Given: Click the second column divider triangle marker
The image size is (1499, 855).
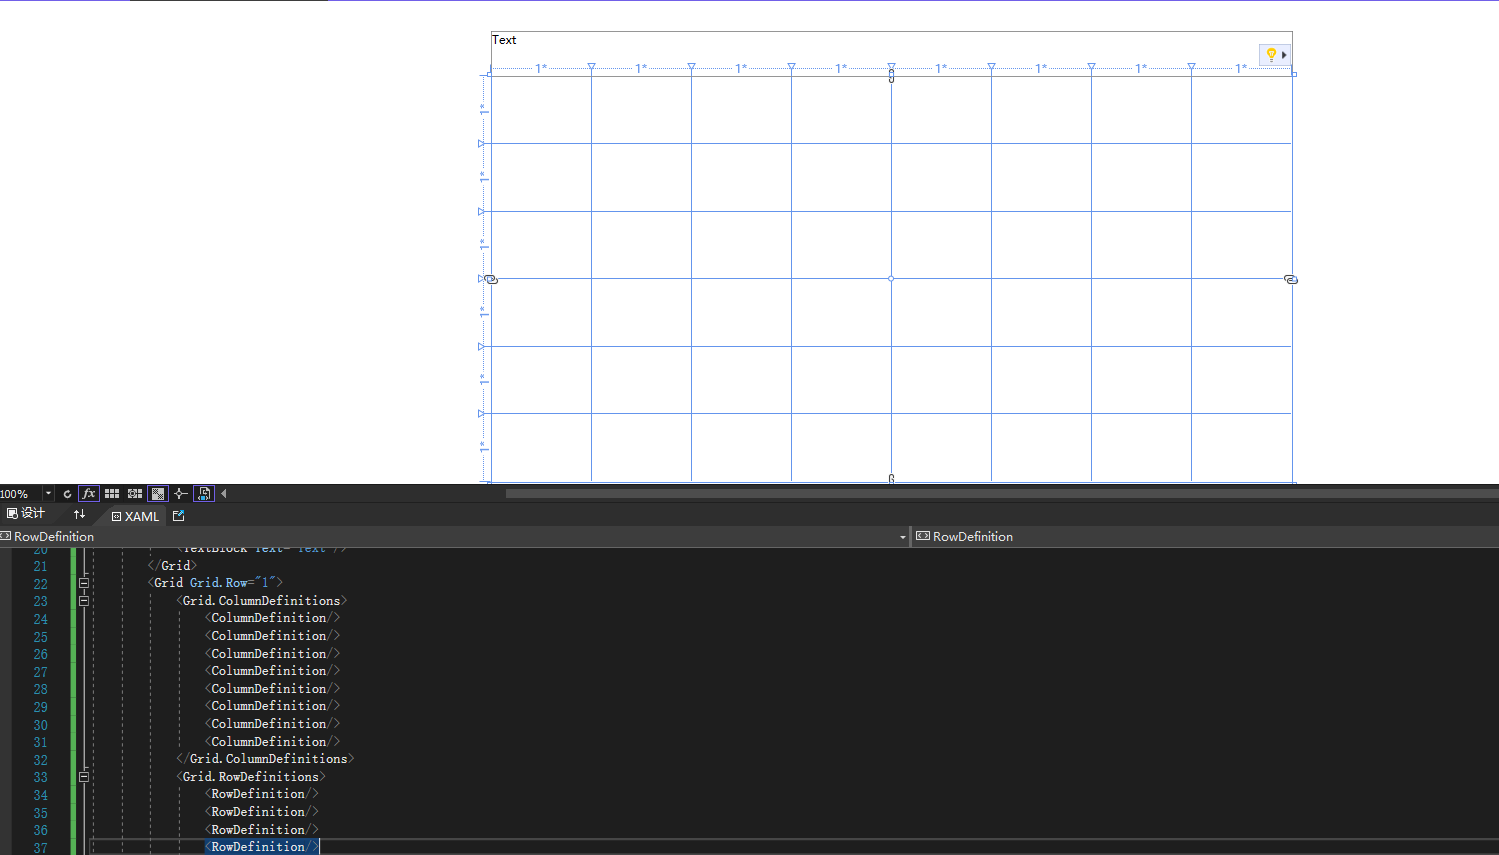Looking at the screenshot, I should point(691,67).
